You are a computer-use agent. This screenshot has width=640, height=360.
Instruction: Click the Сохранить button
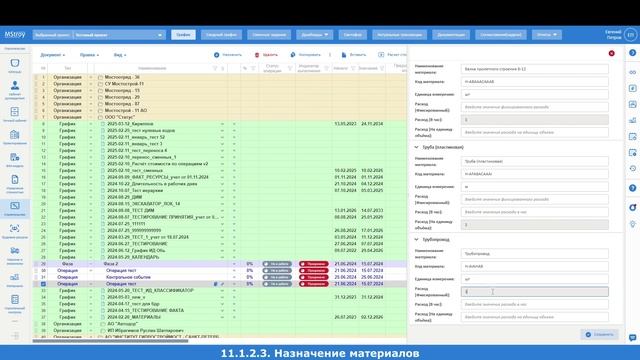coord(599,335)
